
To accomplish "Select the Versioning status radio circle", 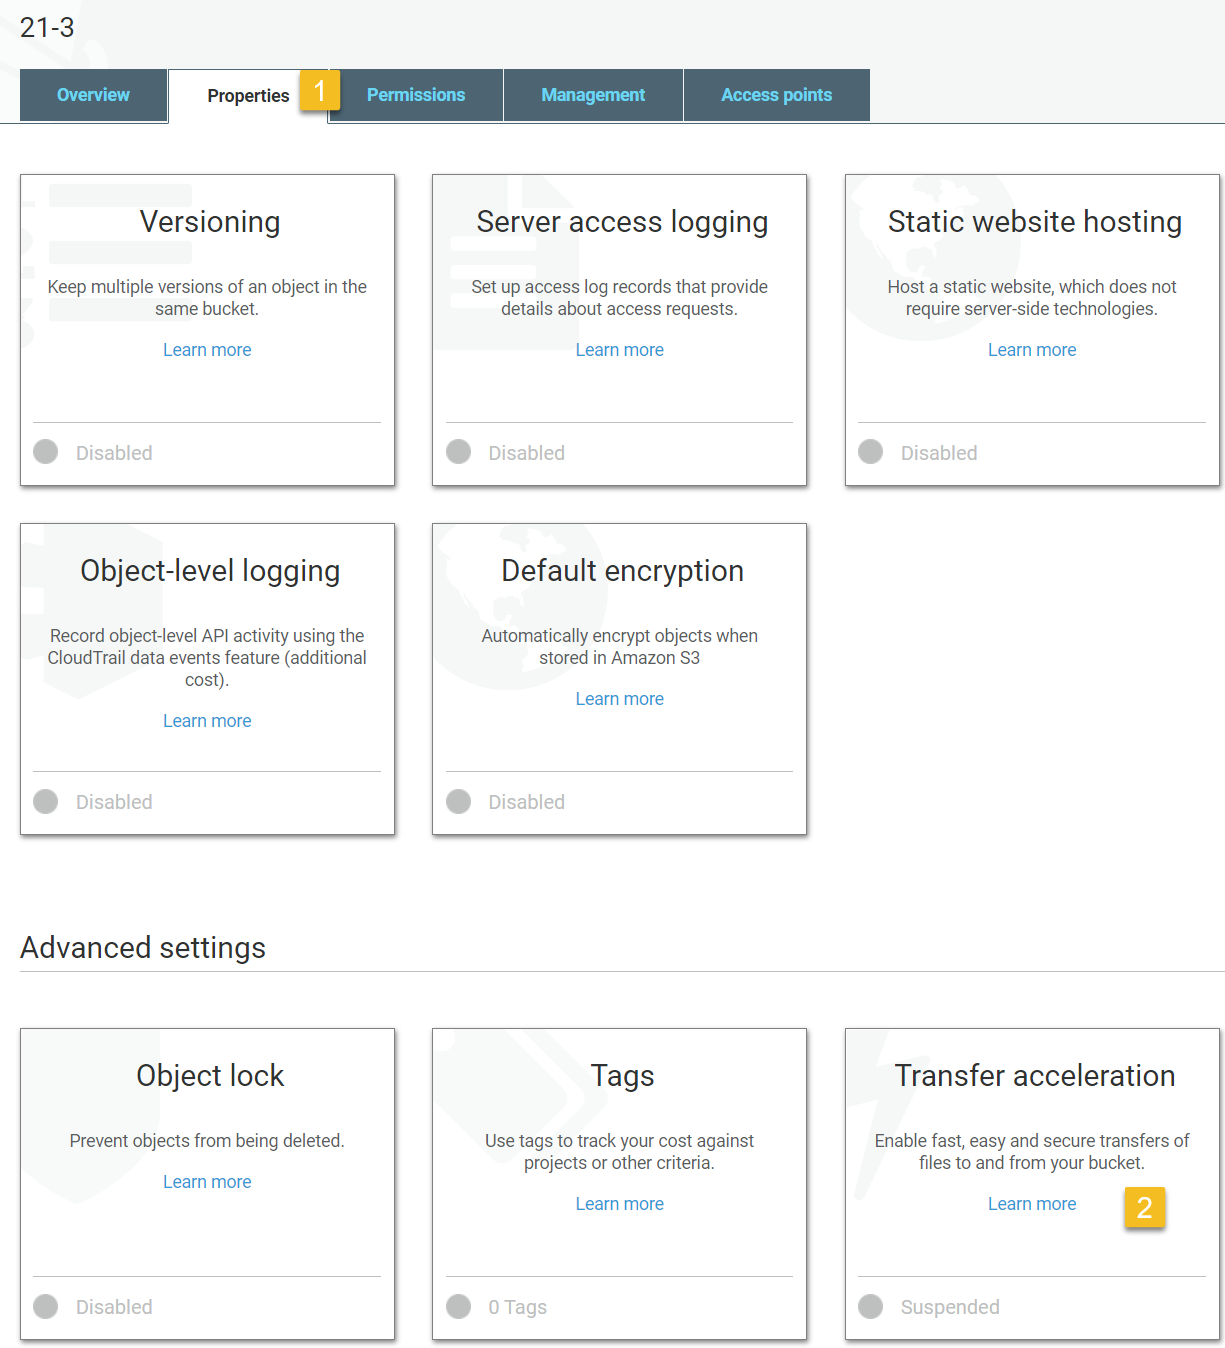I will (x=46, y=452).
